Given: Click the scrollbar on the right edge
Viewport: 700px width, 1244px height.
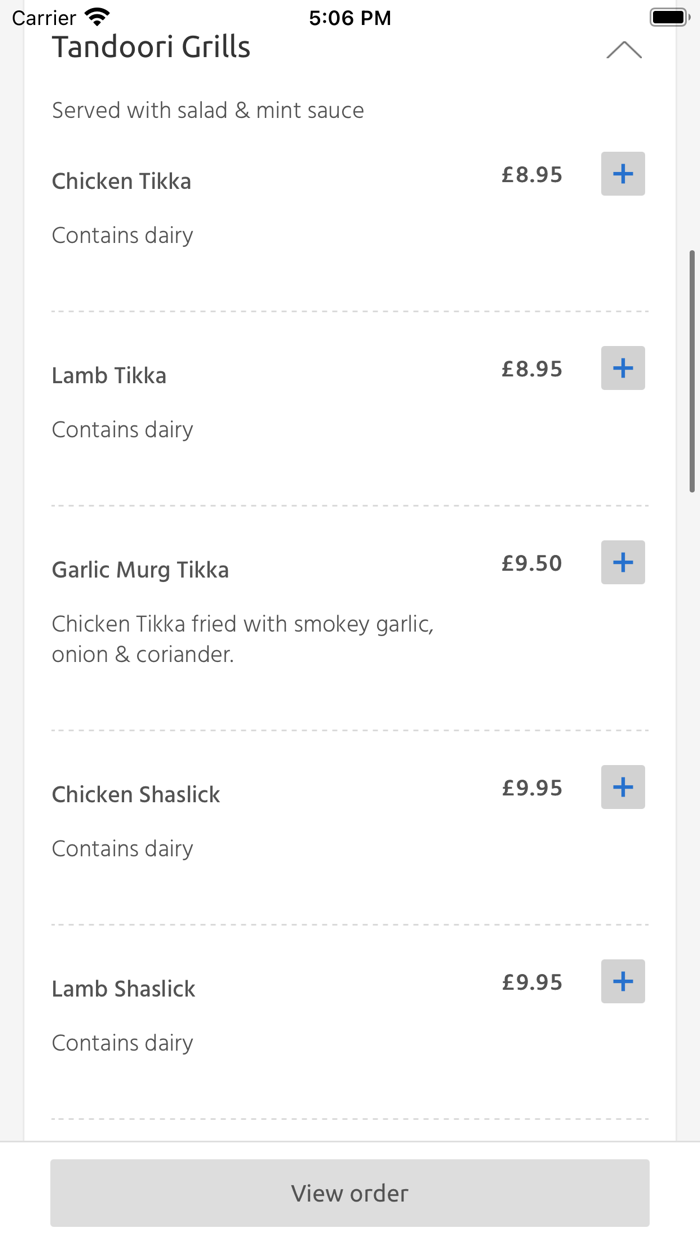Looking at the screenshot, I should (693, 370).
